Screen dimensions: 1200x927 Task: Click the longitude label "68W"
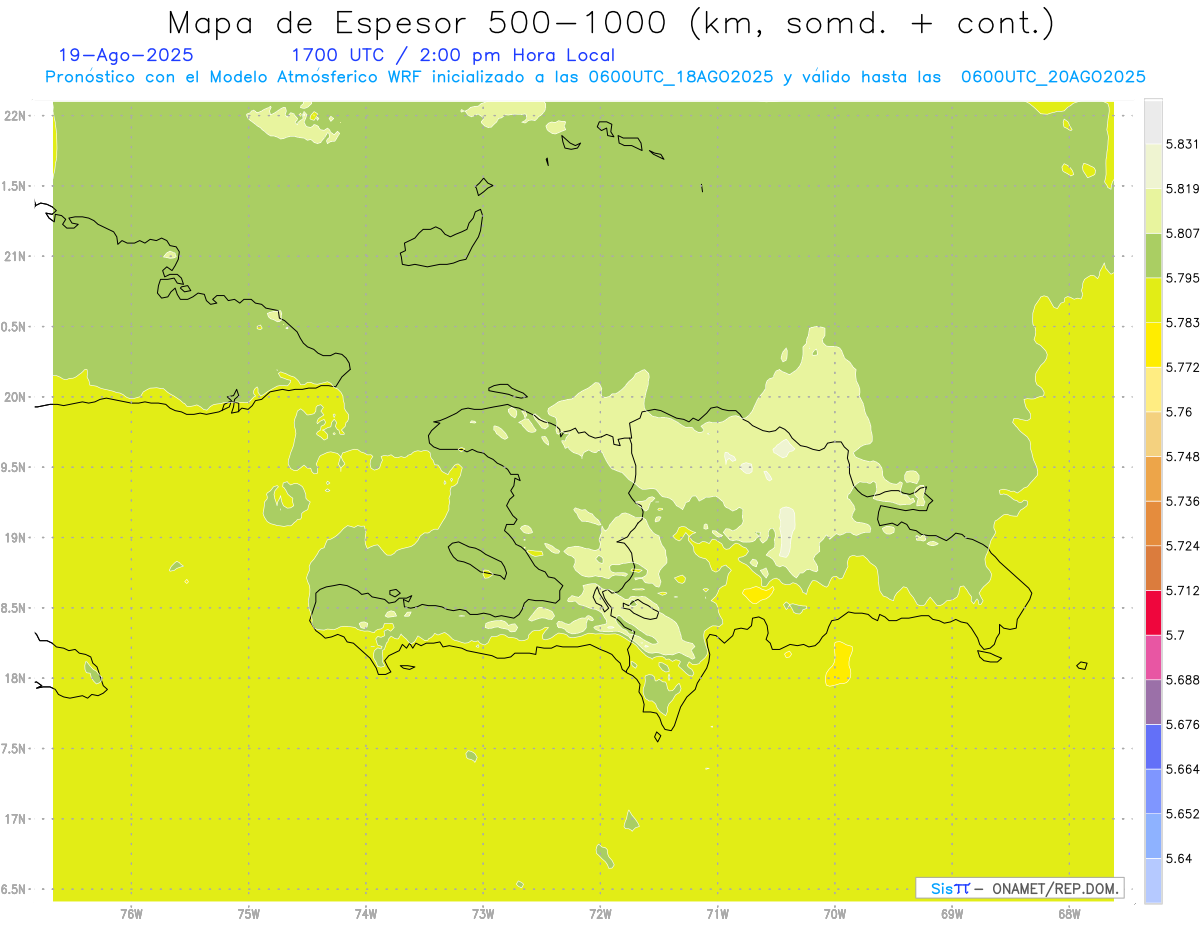pyautogui.click(x=1069, y=914)
